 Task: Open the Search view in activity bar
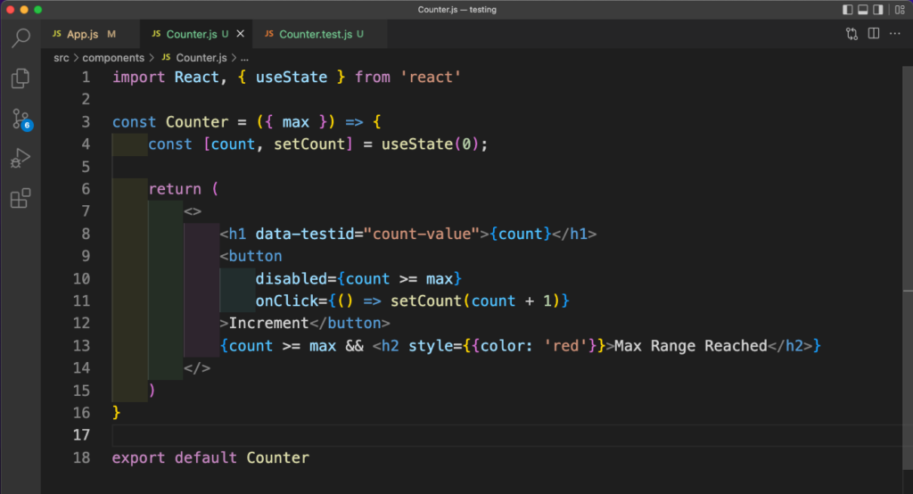pos(20,40)
